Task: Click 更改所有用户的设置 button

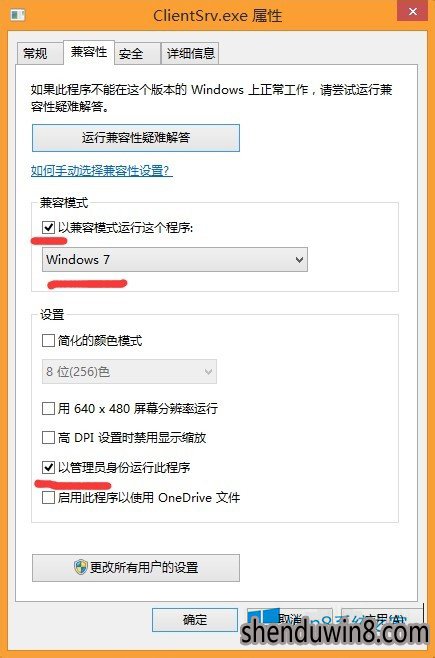Action: pos(136,568)
